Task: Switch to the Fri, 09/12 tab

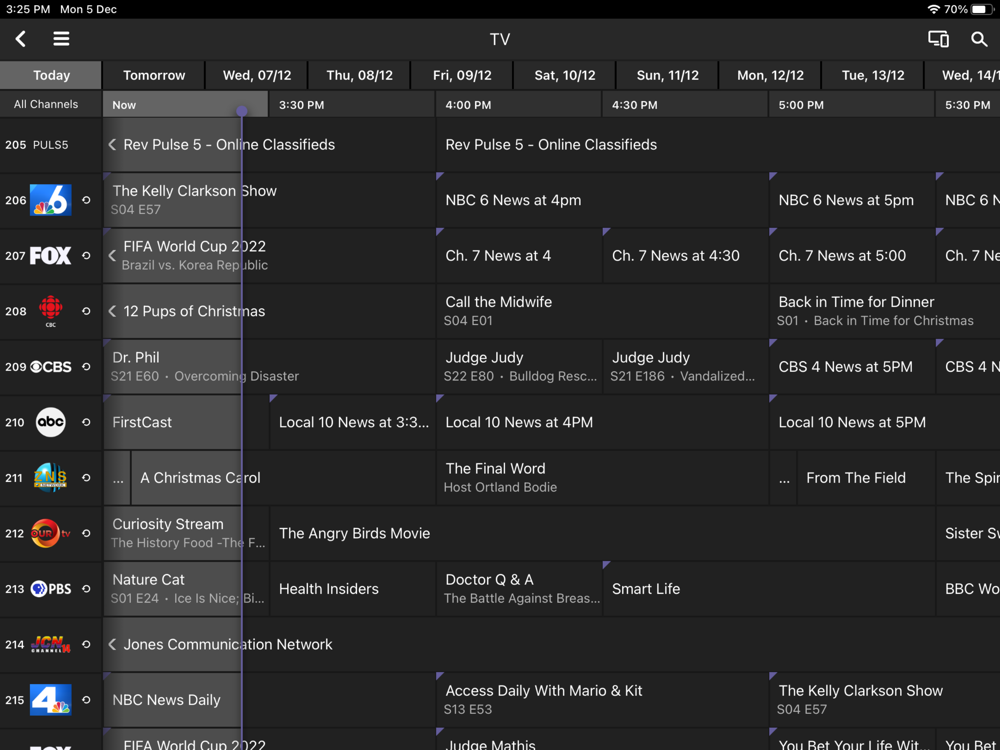Action: point(462,75)
